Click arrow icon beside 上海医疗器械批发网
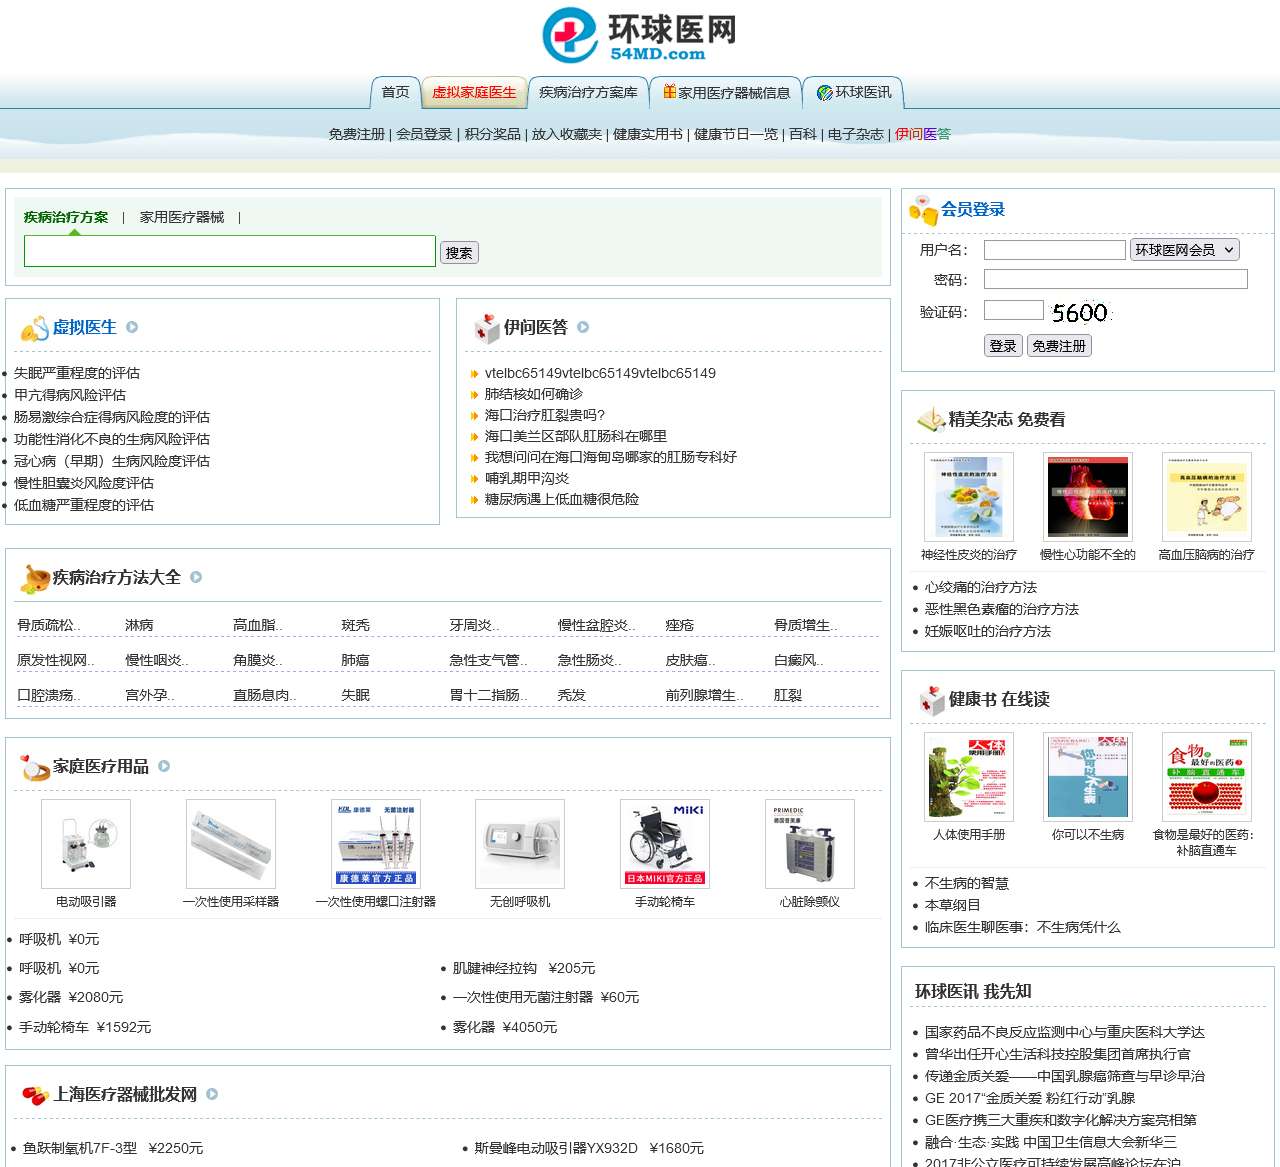The width and height of the screenshot is (1280, 1167). pyautogui.click(x=212, y=1094)
